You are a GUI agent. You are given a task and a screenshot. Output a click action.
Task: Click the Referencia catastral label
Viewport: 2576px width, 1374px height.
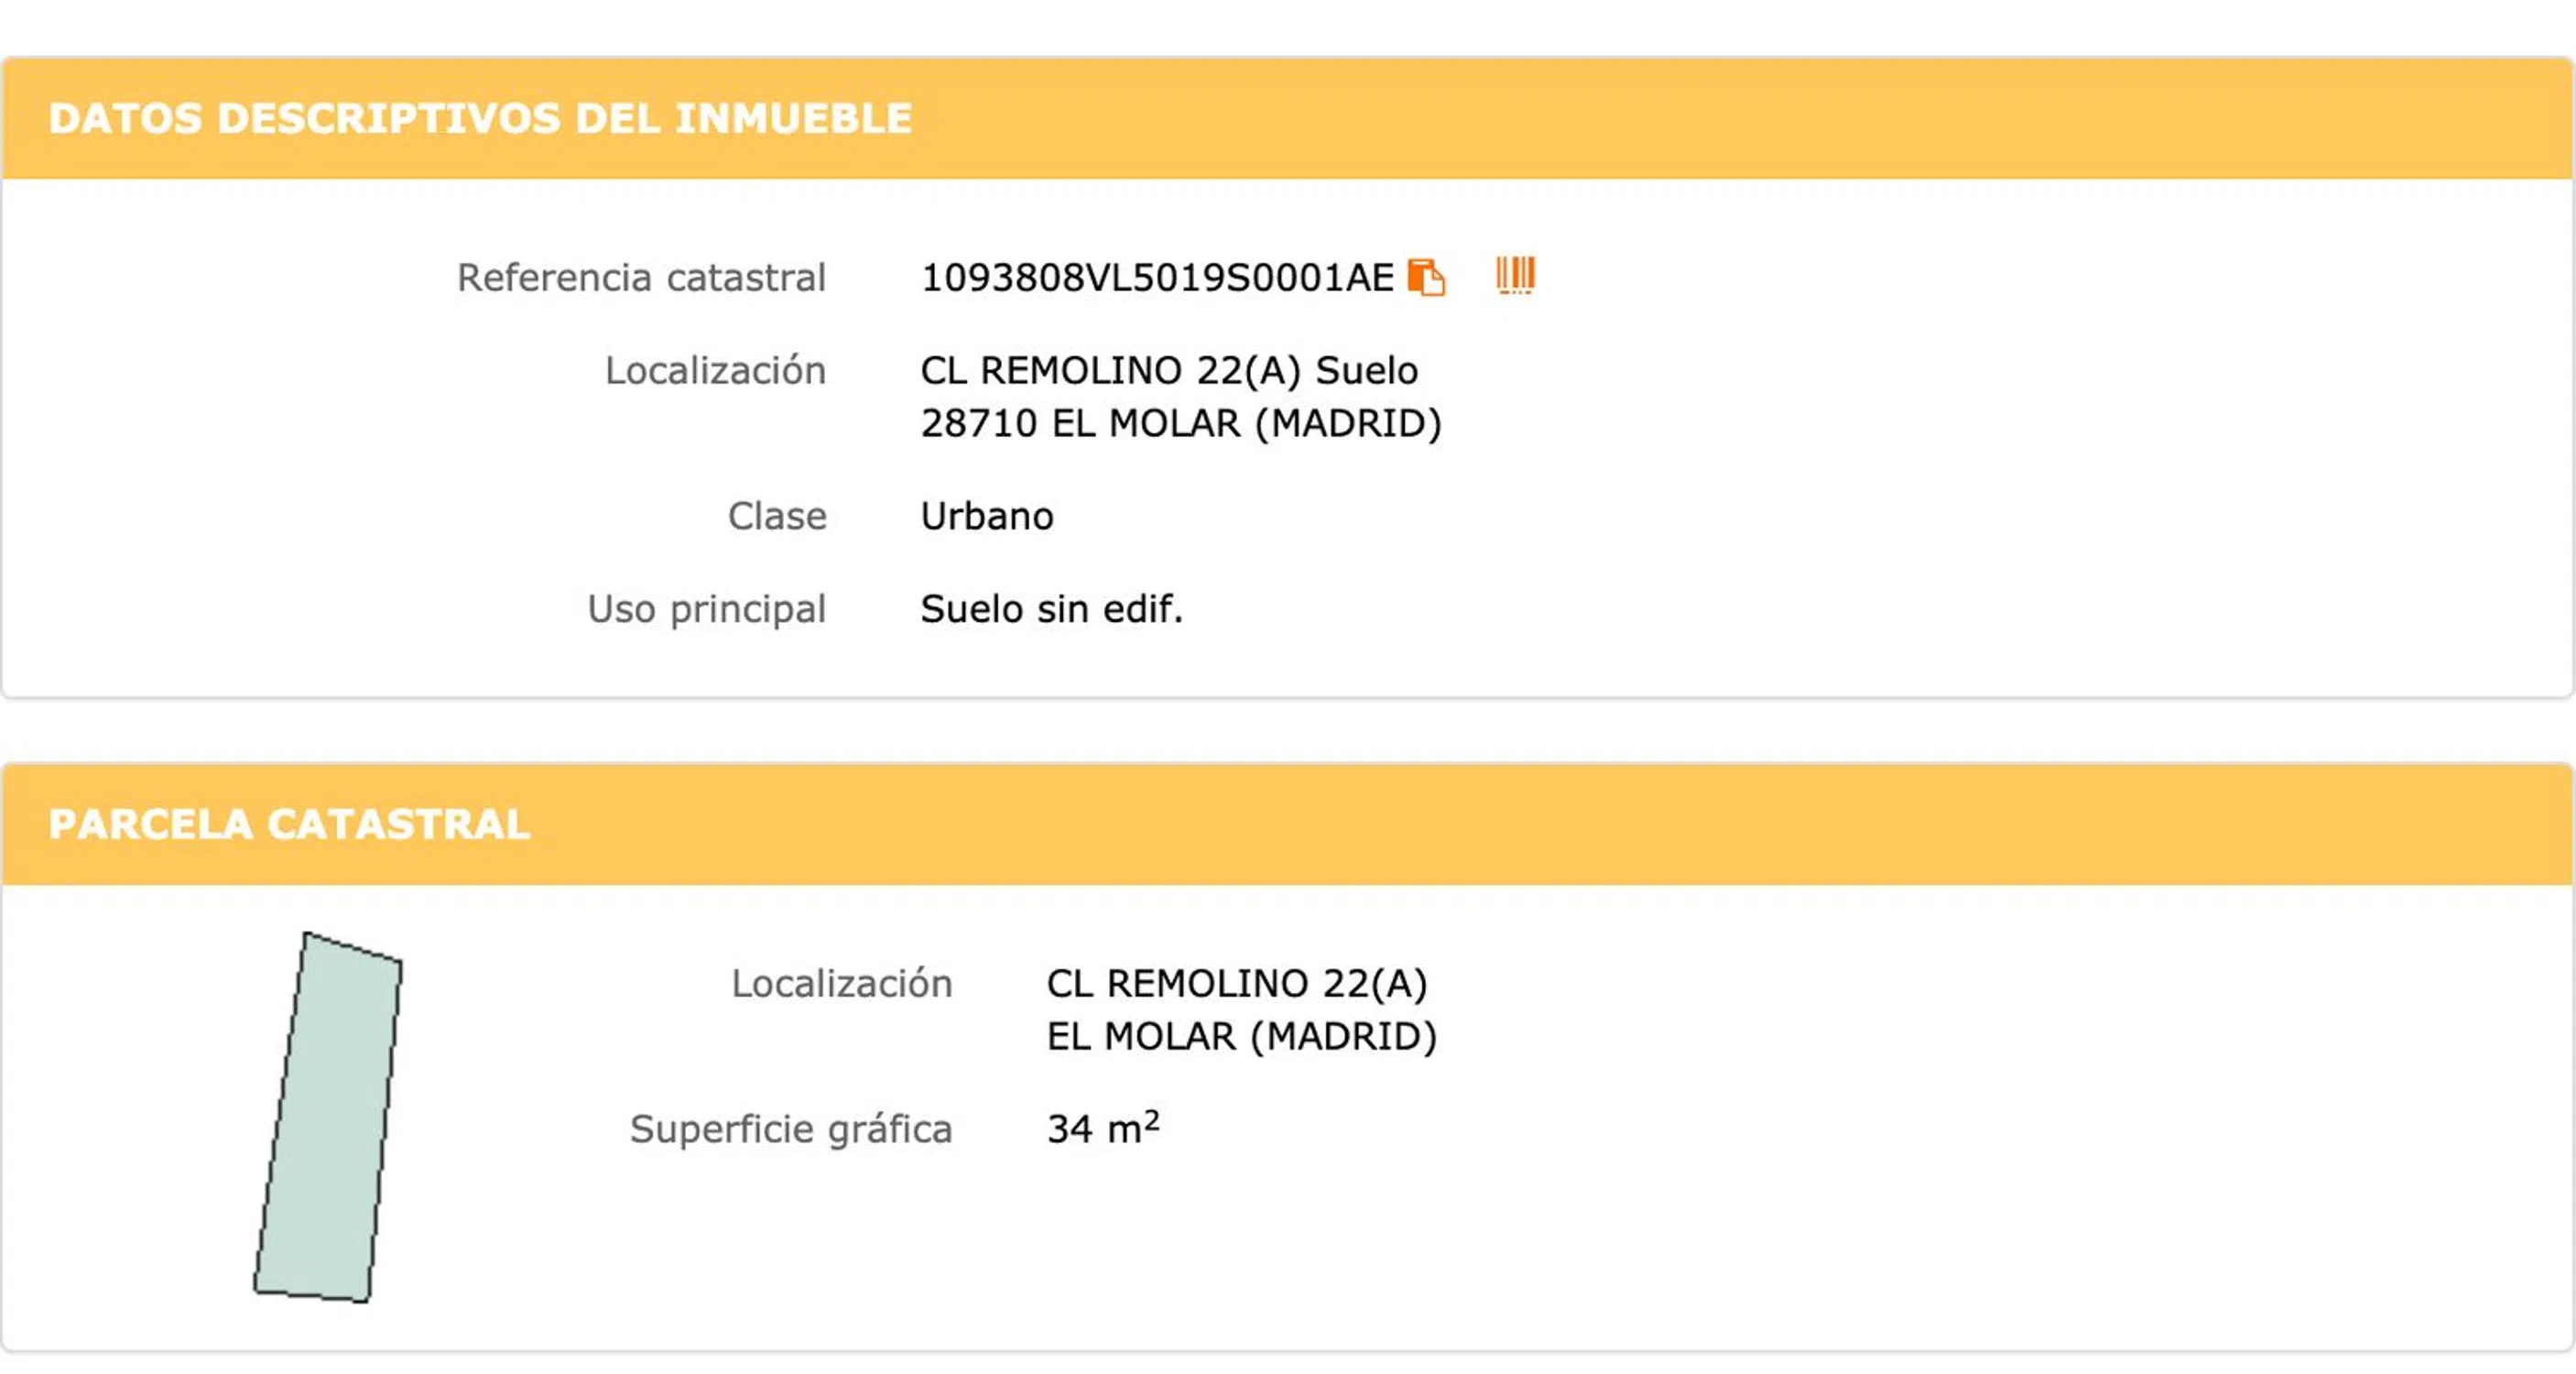[x=641, y=278]
